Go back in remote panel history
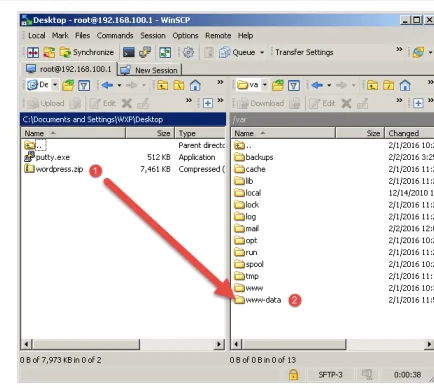Viewport: 434px width, 388px height. point(317,85)
